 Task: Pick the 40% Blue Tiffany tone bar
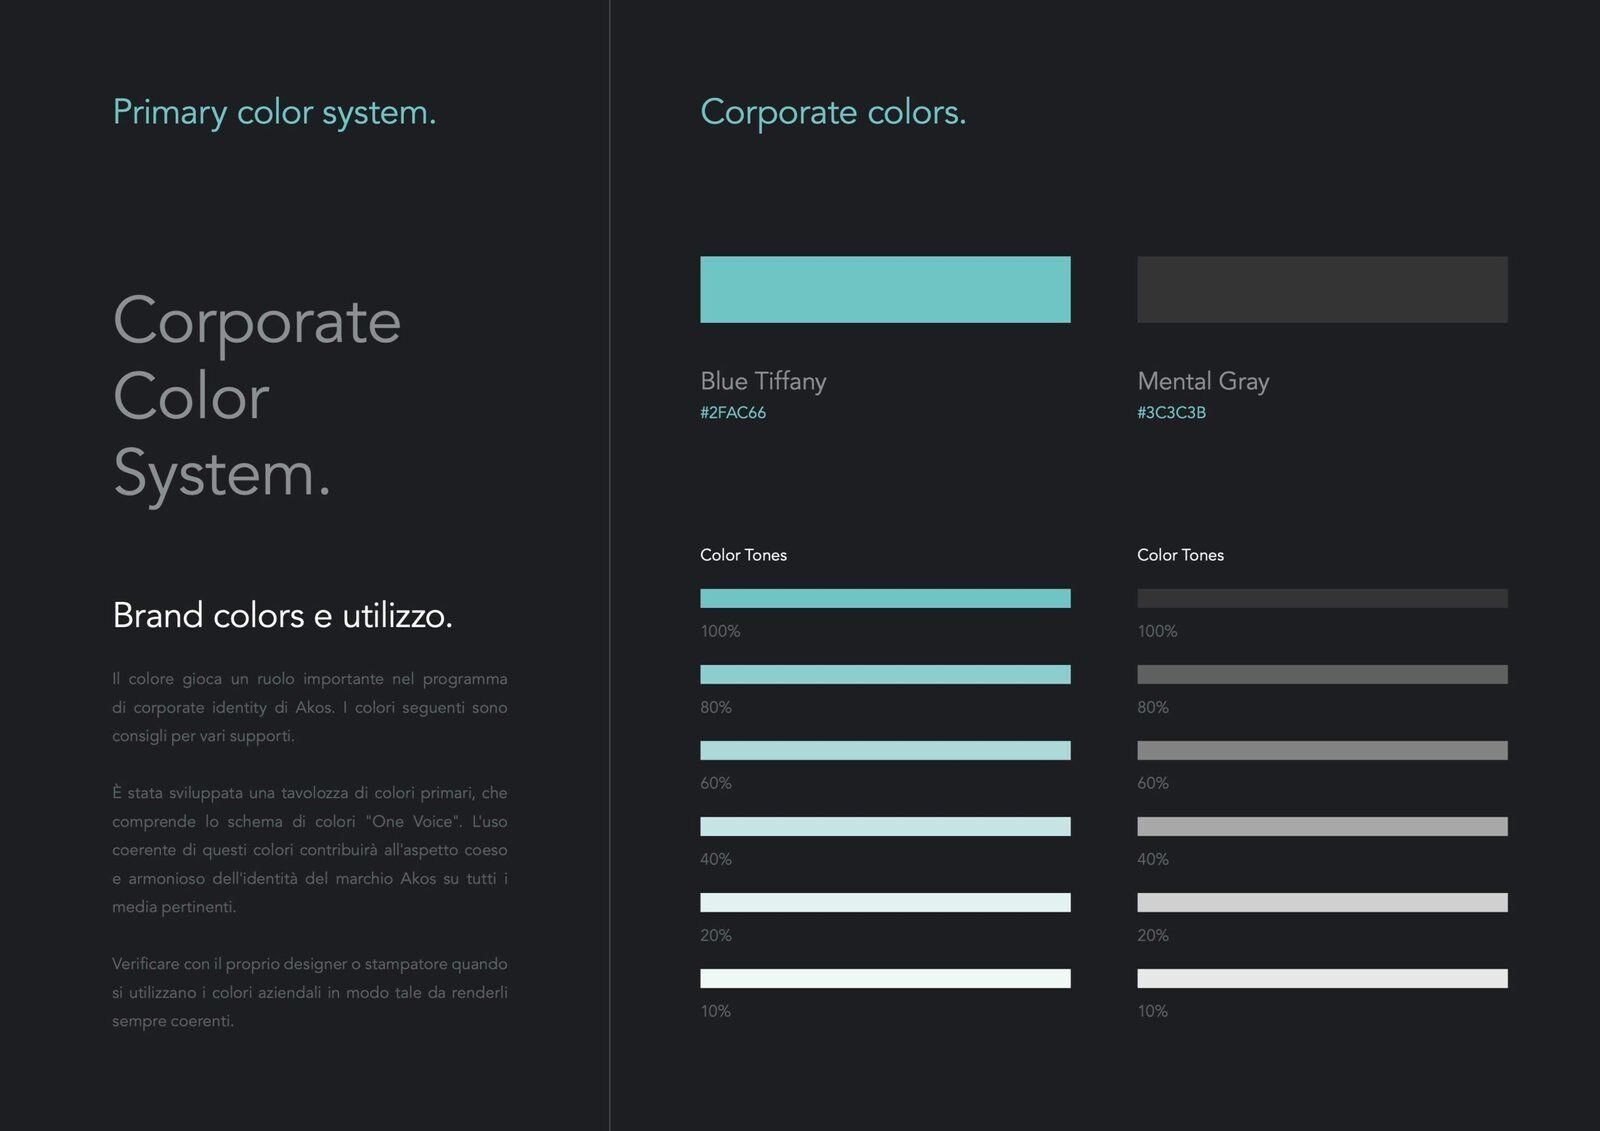click(x=885, y=826)
